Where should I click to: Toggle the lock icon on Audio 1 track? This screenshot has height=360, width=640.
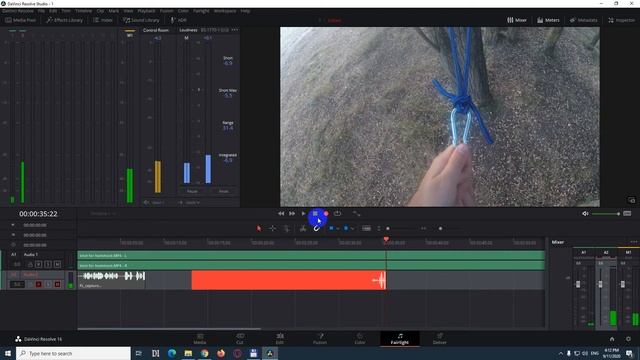pyautogui.click(x=30, y=264)
